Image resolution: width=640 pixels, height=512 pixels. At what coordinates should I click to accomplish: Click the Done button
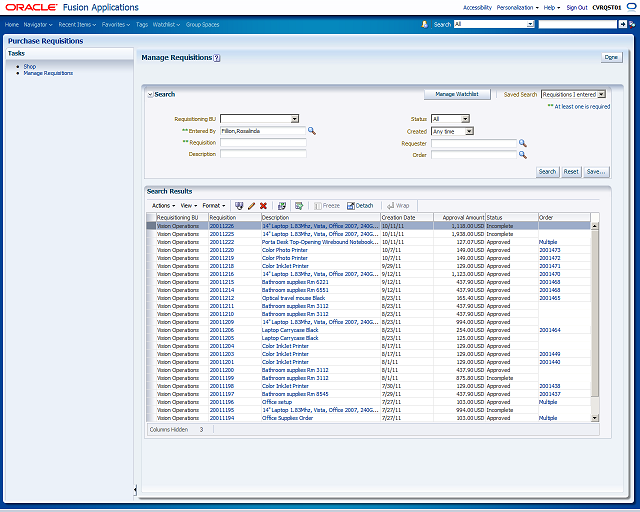(611, 57)
